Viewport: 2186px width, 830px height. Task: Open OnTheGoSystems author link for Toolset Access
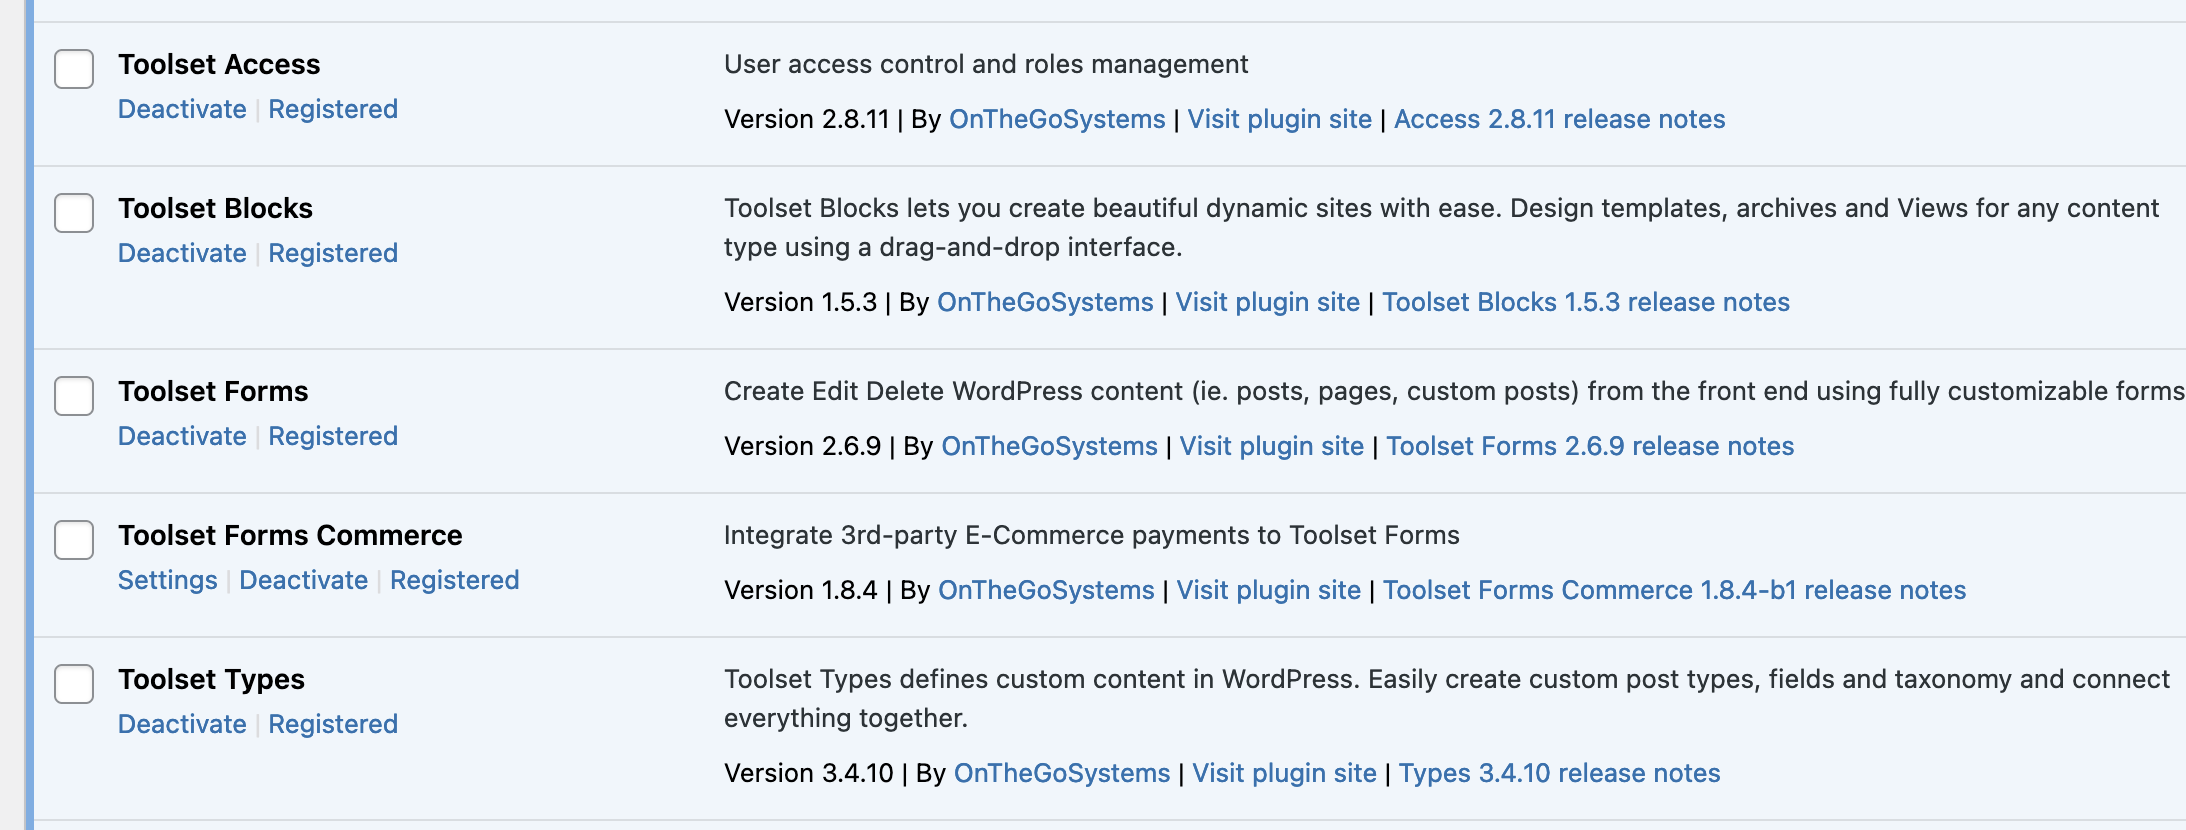pos(1057,119)
